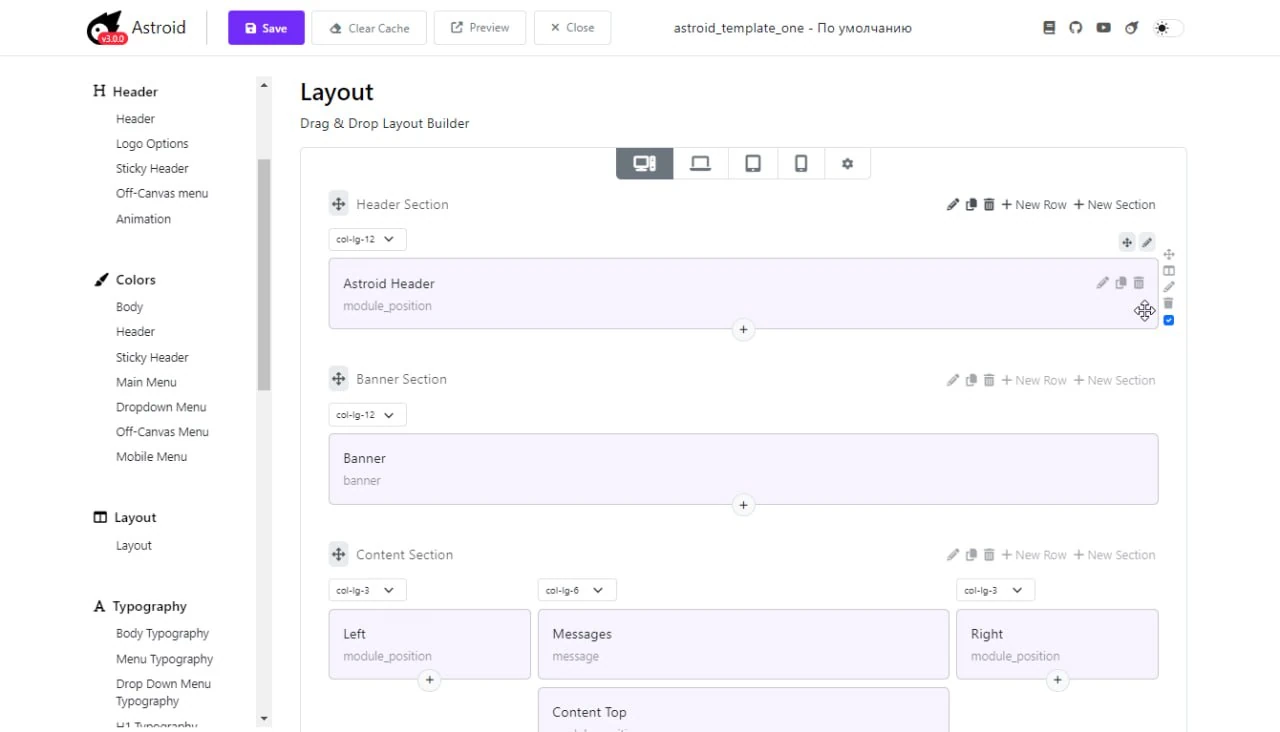Duplicate the Astroid Header element
Viewport: 1280px width, 732px height.
coord(1121,283)
